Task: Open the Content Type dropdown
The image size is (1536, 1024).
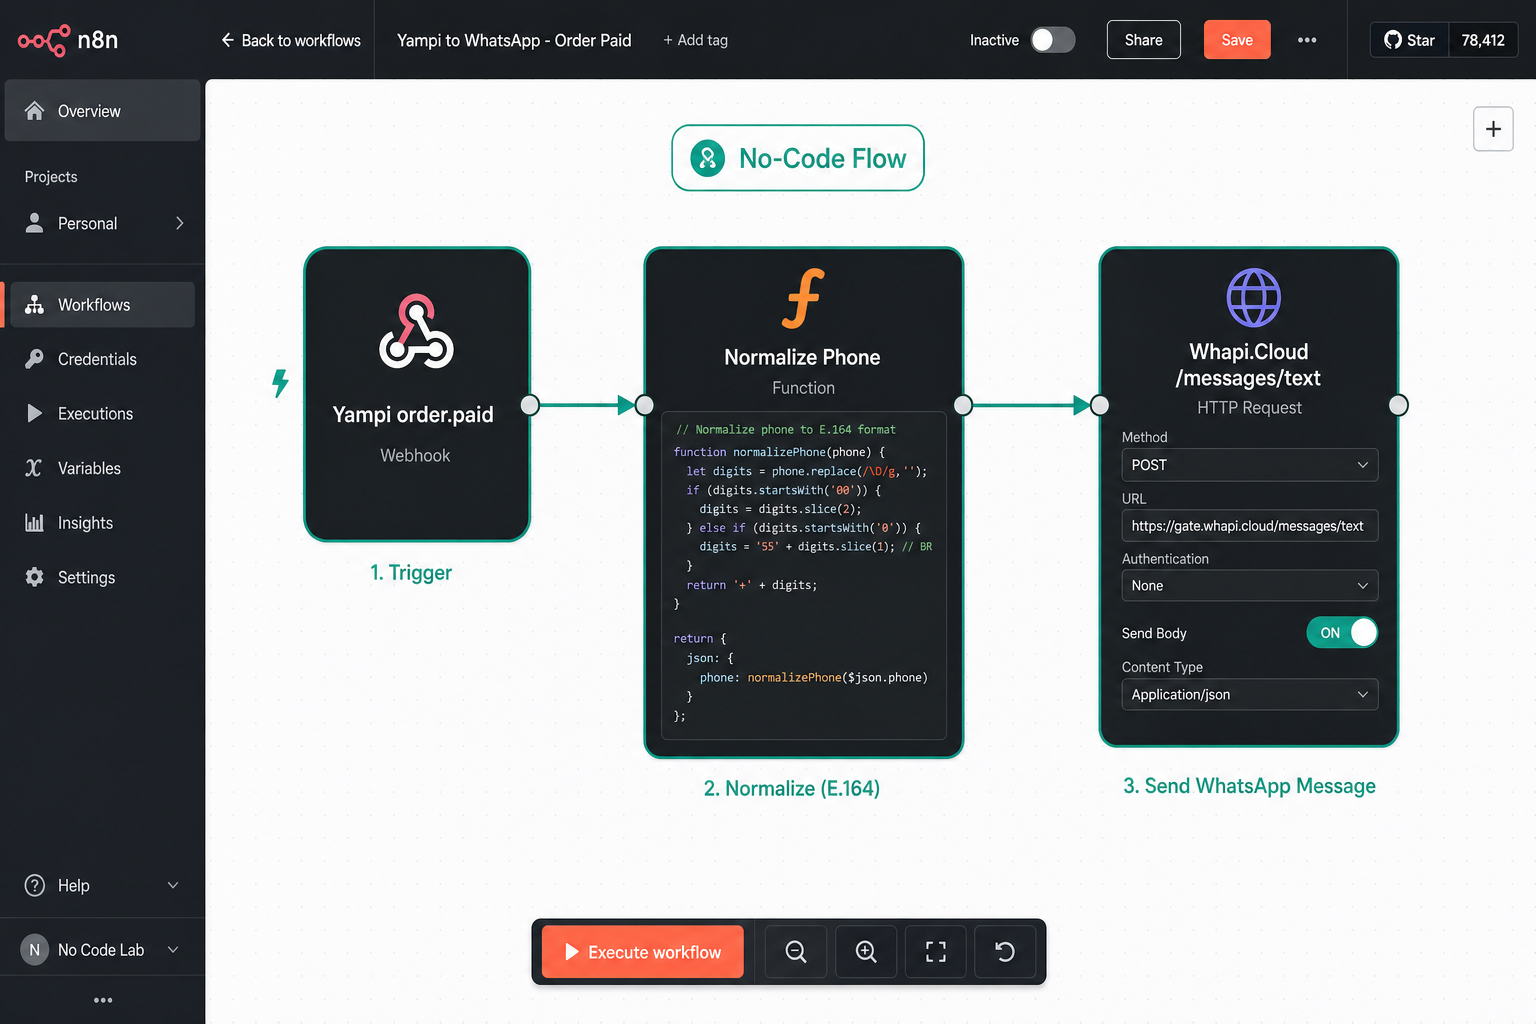Action: (1250, 694)
